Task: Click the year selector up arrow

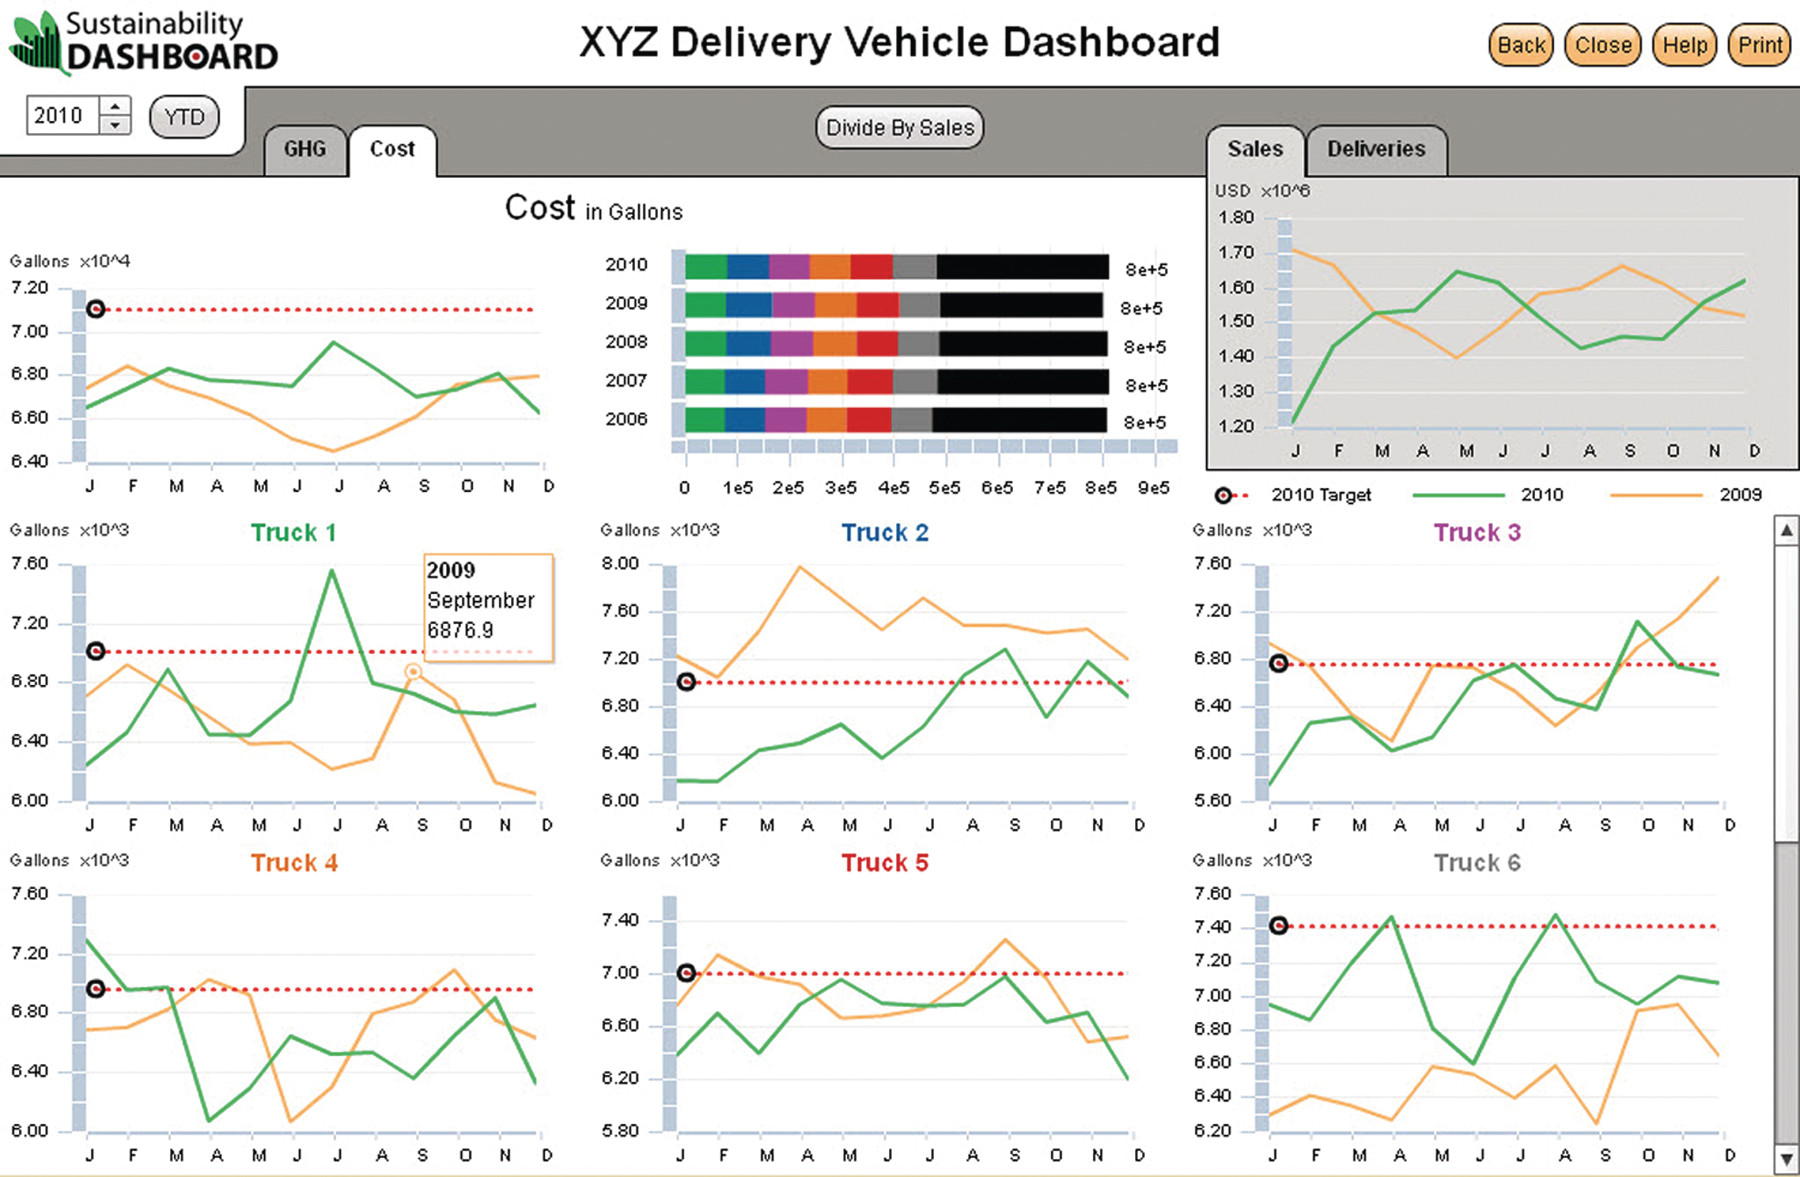Action: click(116, 107)
